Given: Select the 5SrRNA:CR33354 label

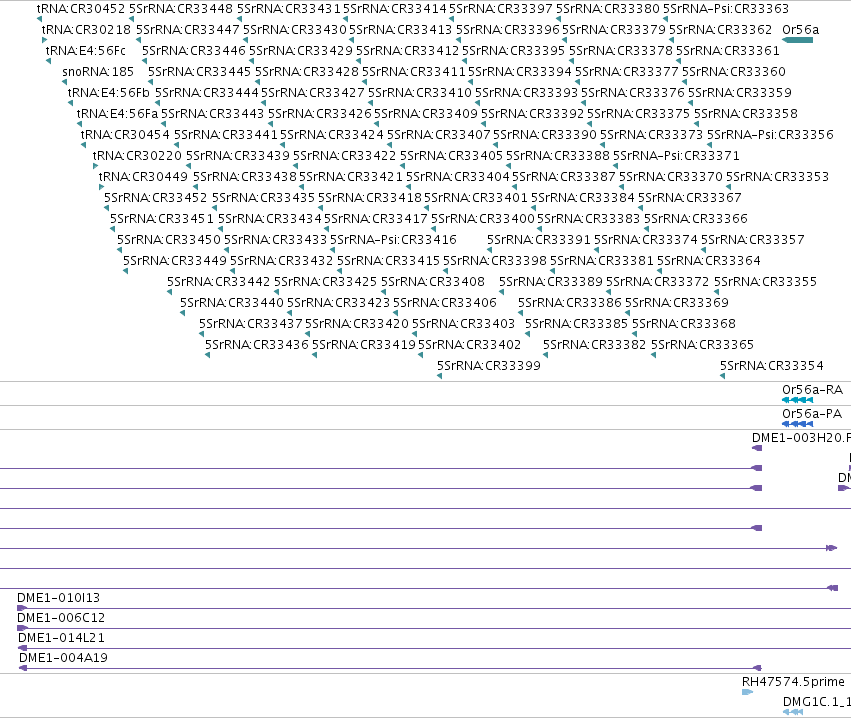Looking at the screenshot, I should (772, 366).
